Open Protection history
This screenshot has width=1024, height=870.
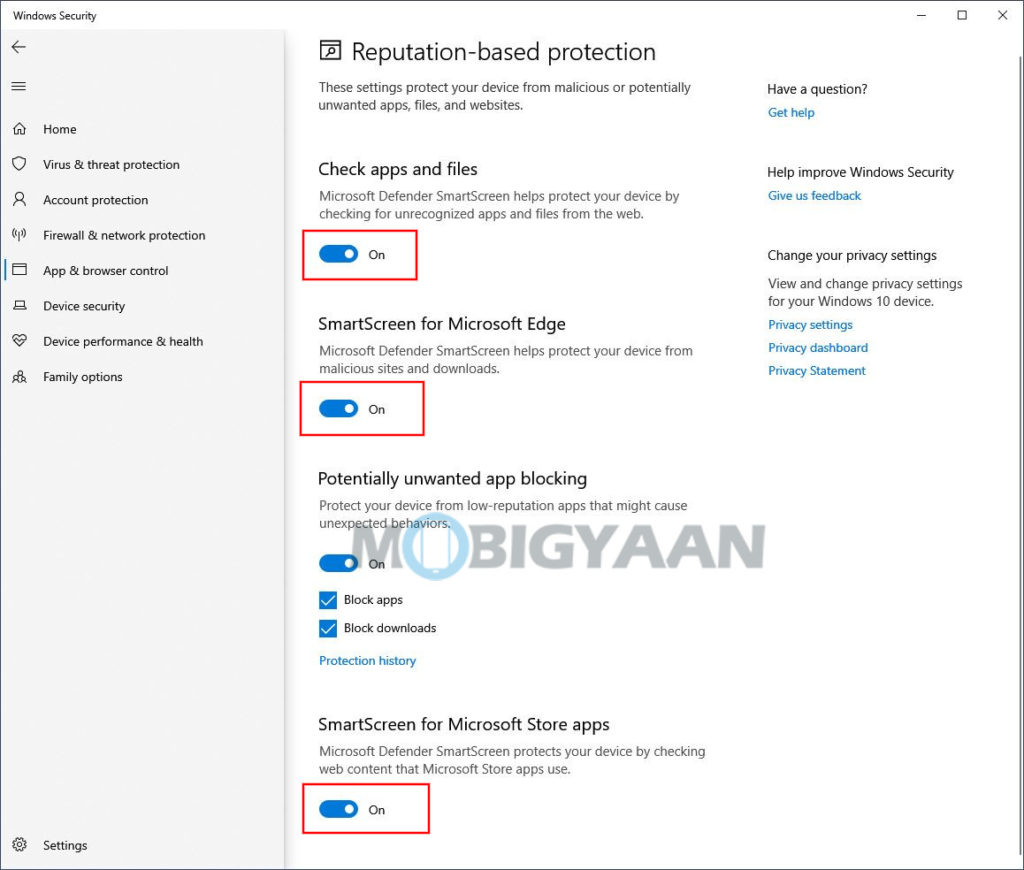point(367,660)
